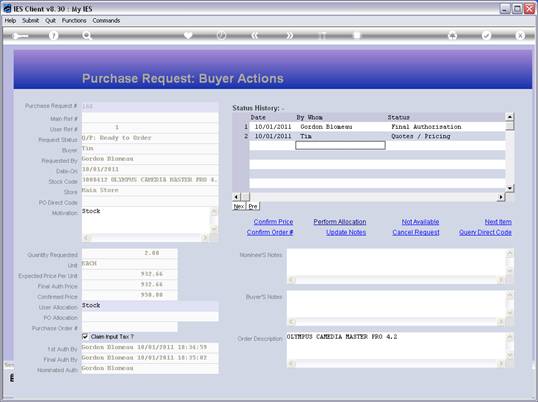Image resolution: width=538 pixels, height=402 pixels.
Task: Click the magnifying glass search icon
Action: point(87,36)
